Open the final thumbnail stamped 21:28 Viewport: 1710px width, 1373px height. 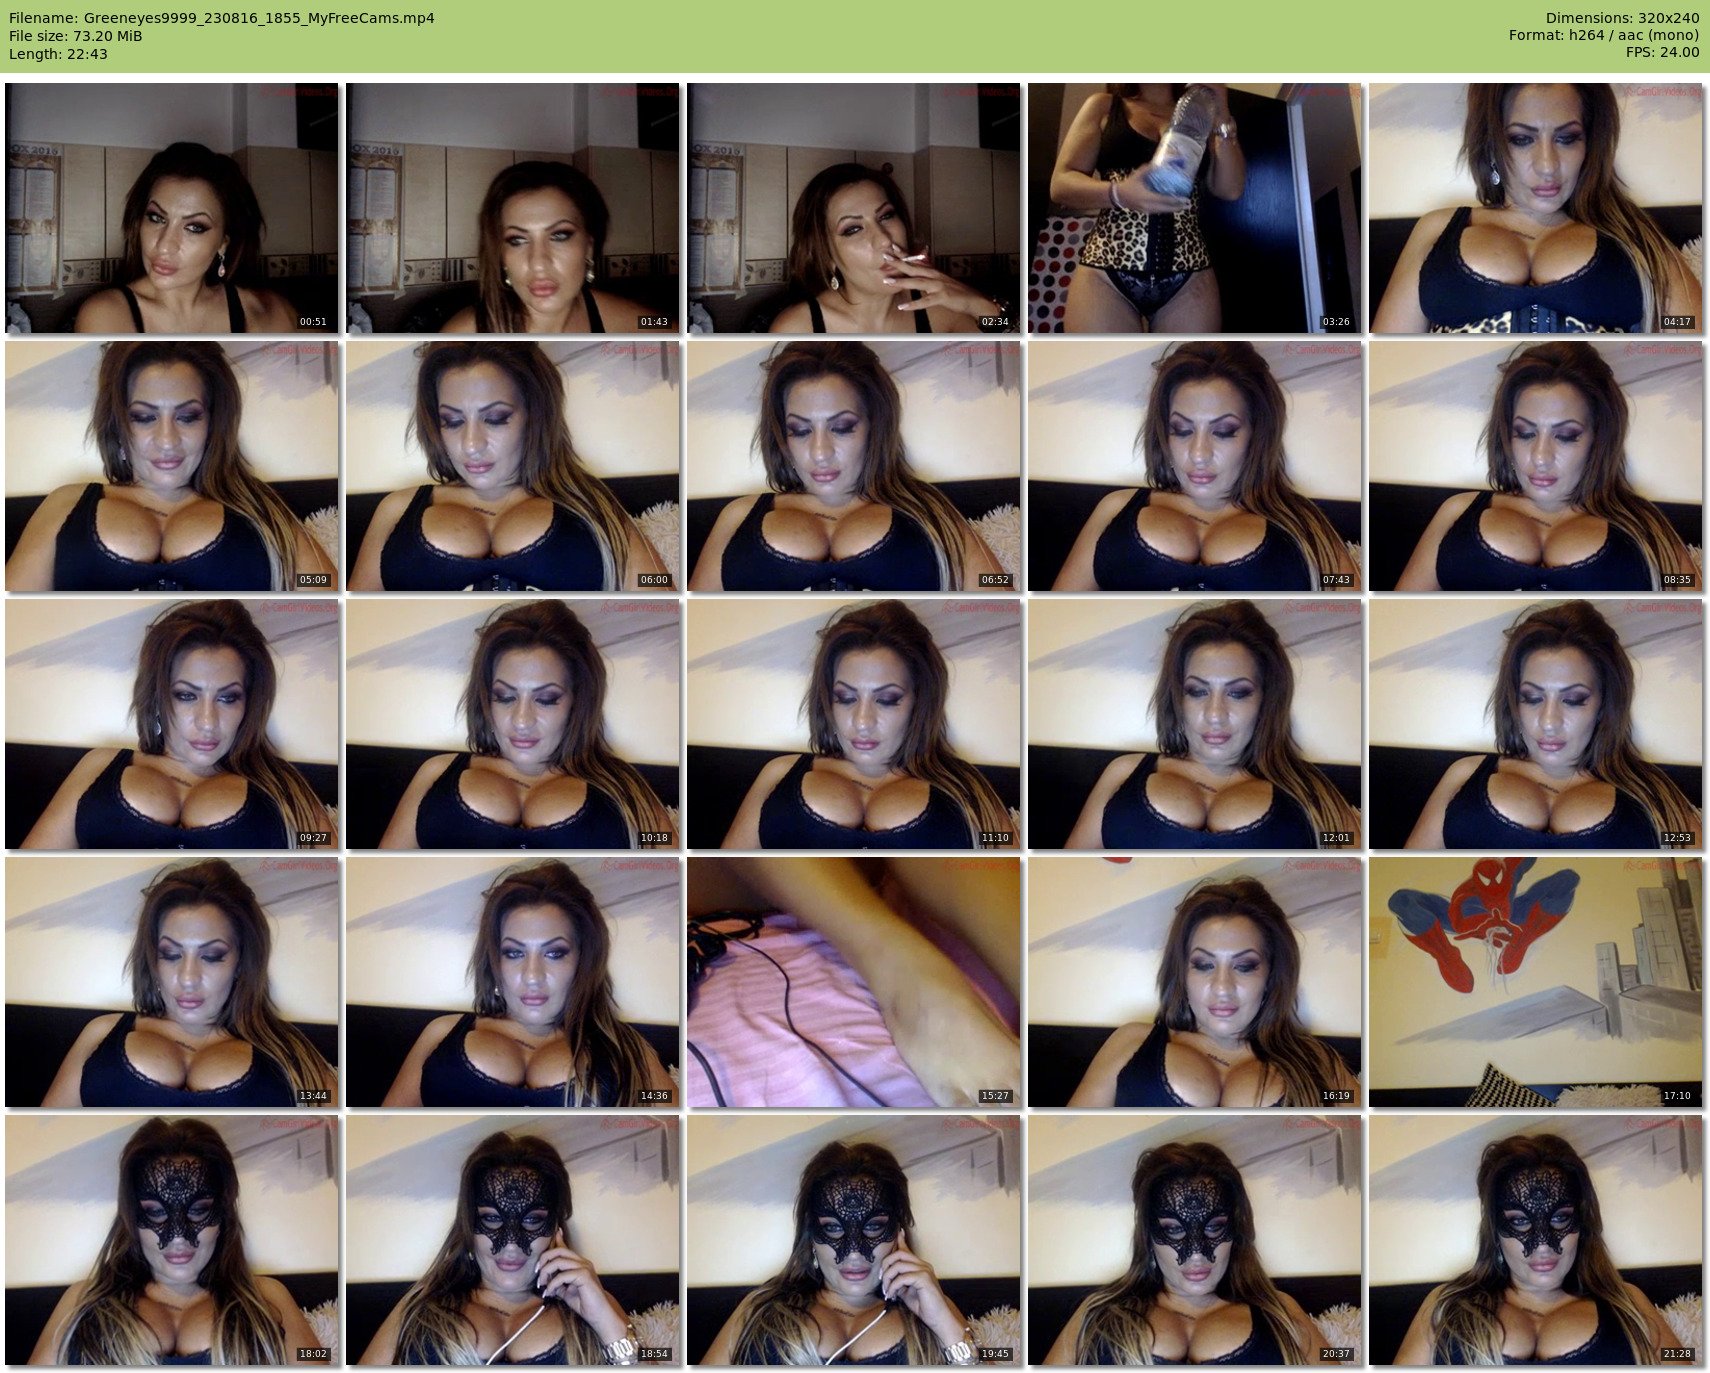1536,1240
